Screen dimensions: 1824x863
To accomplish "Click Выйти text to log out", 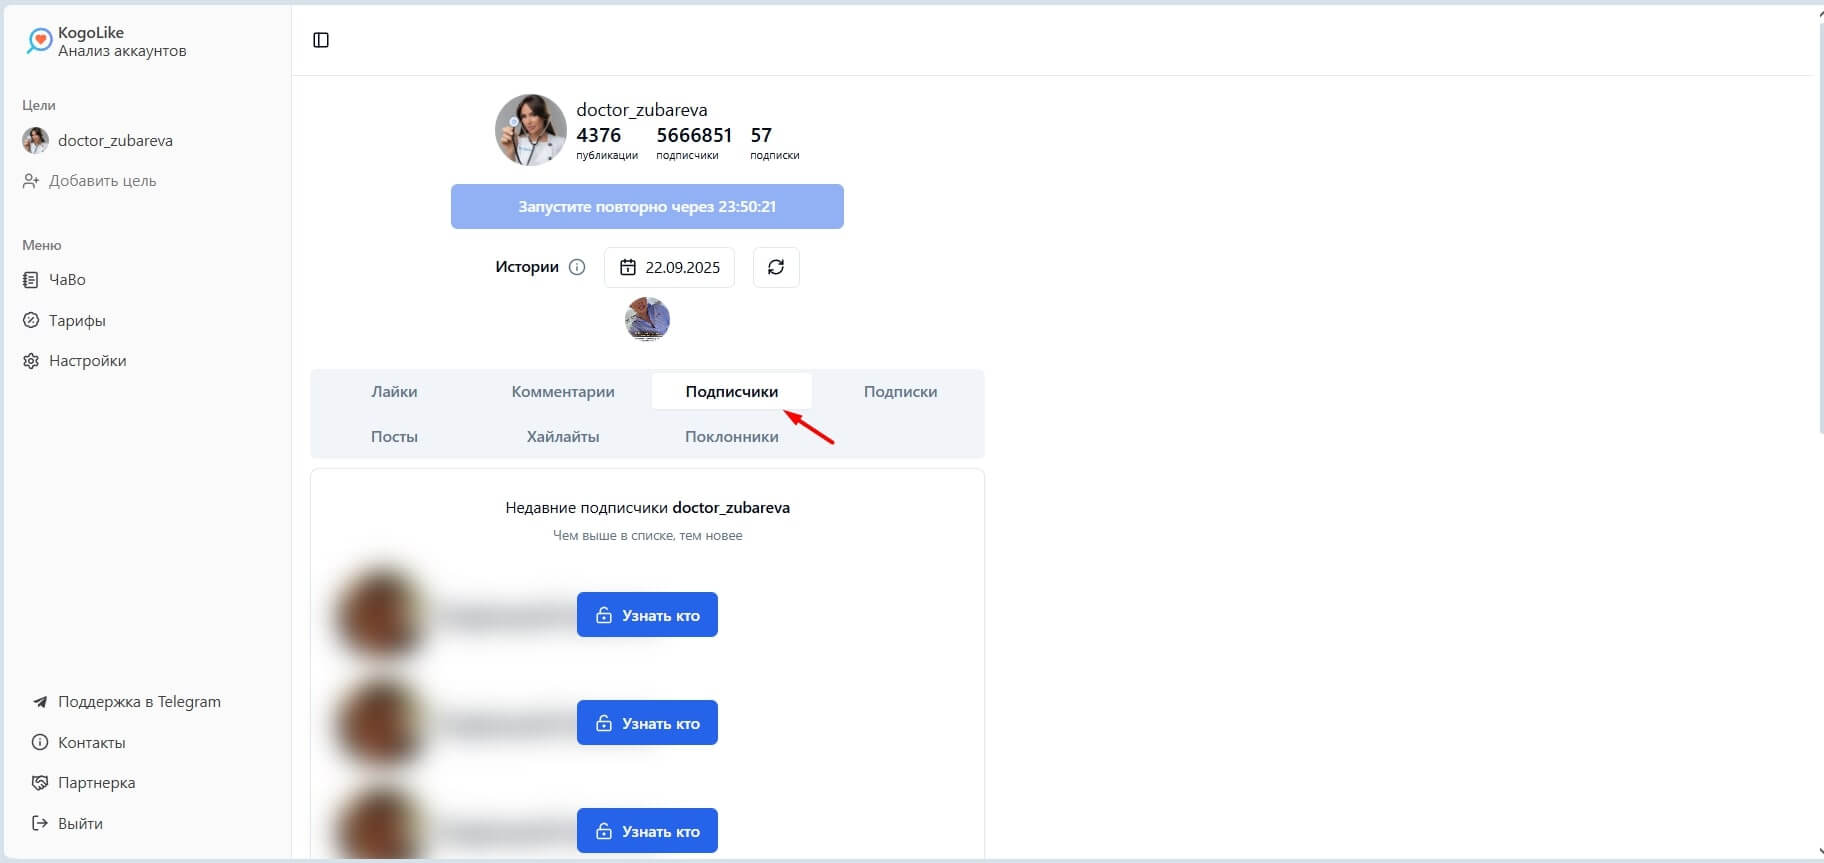I will click(80, 824).
